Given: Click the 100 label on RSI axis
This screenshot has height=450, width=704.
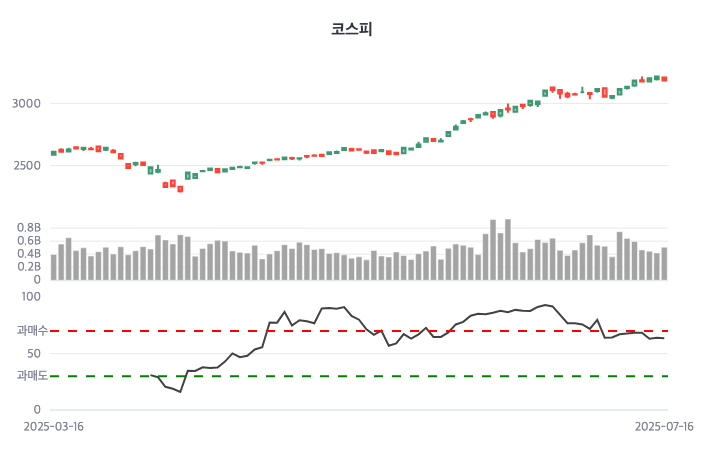Looking at the screenshot, I should tap(30, 297).
